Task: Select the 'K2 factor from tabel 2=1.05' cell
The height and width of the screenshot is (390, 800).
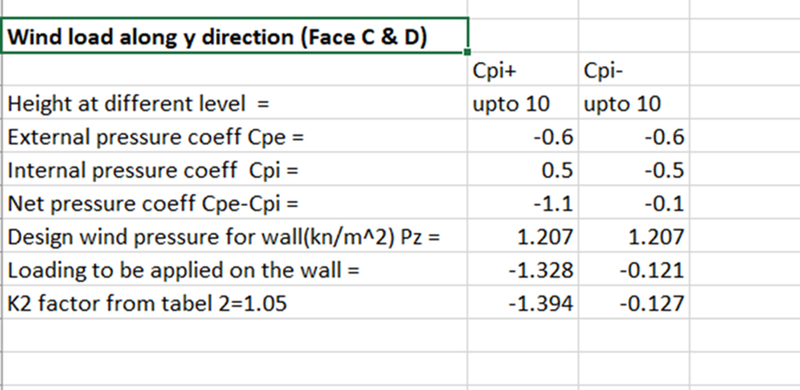Action: [234, 302]
